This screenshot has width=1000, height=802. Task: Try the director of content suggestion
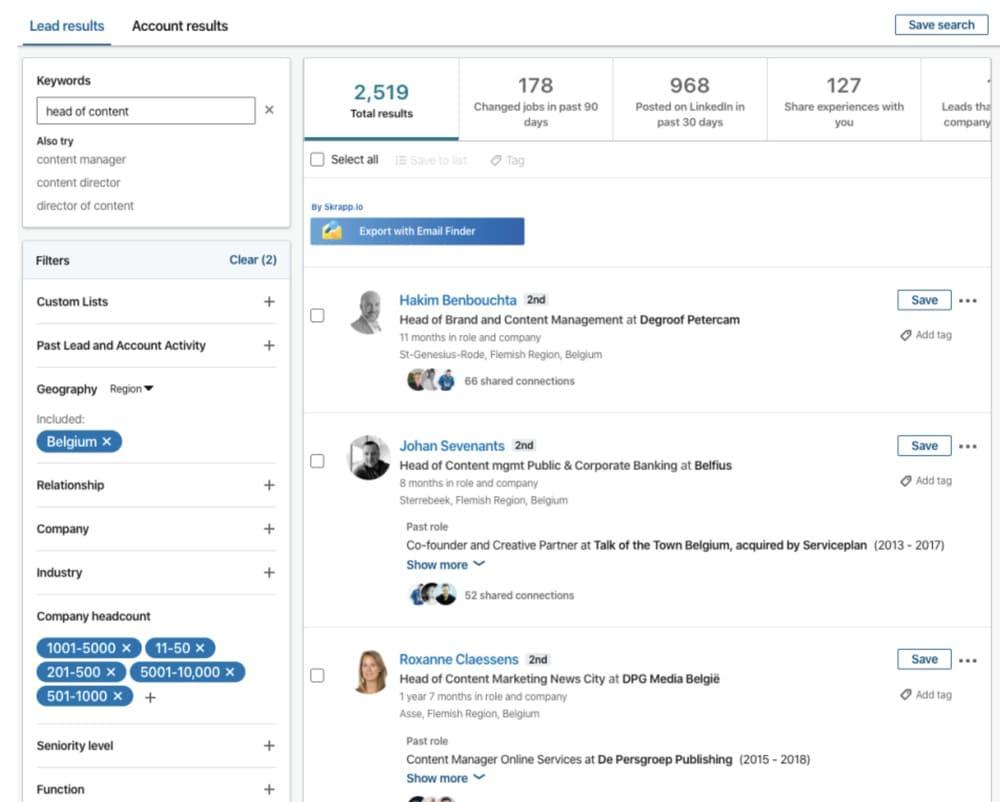tap(85, 206)
